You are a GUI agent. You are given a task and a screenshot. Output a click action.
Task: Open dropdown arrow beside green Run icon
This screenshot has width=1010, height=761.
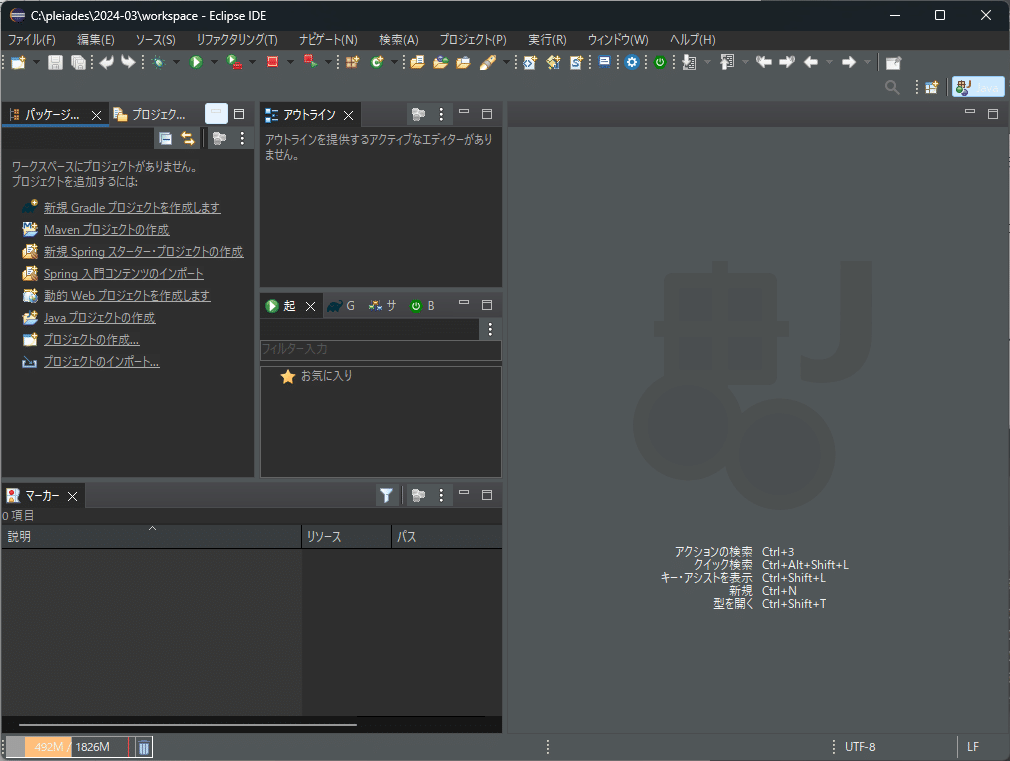click(x=213, y=63)
